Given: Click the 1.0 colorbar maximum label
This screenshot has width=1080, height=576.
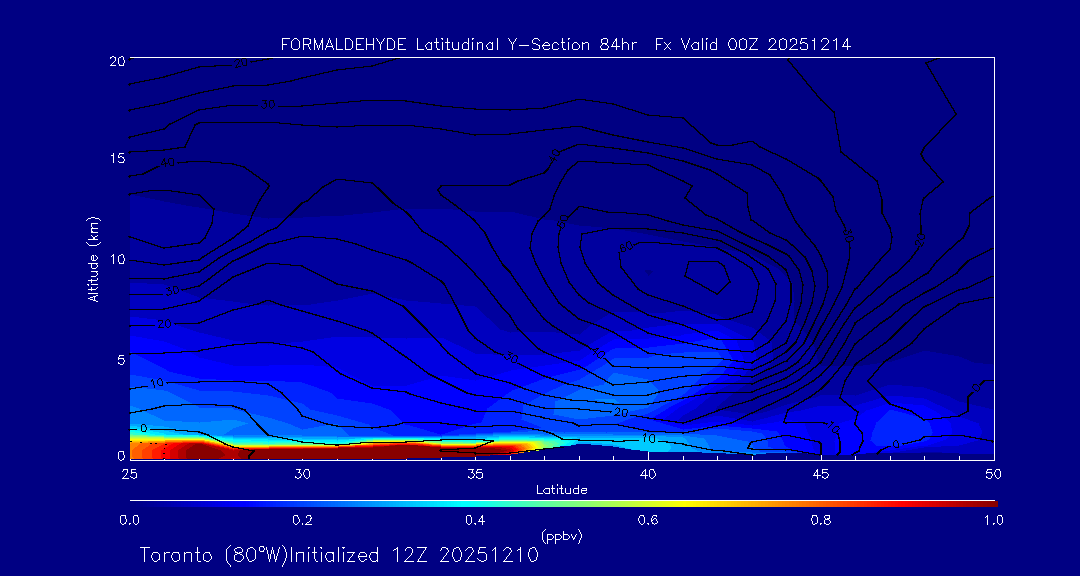Looking at the screenshot, I should click(x=992, y=520).
